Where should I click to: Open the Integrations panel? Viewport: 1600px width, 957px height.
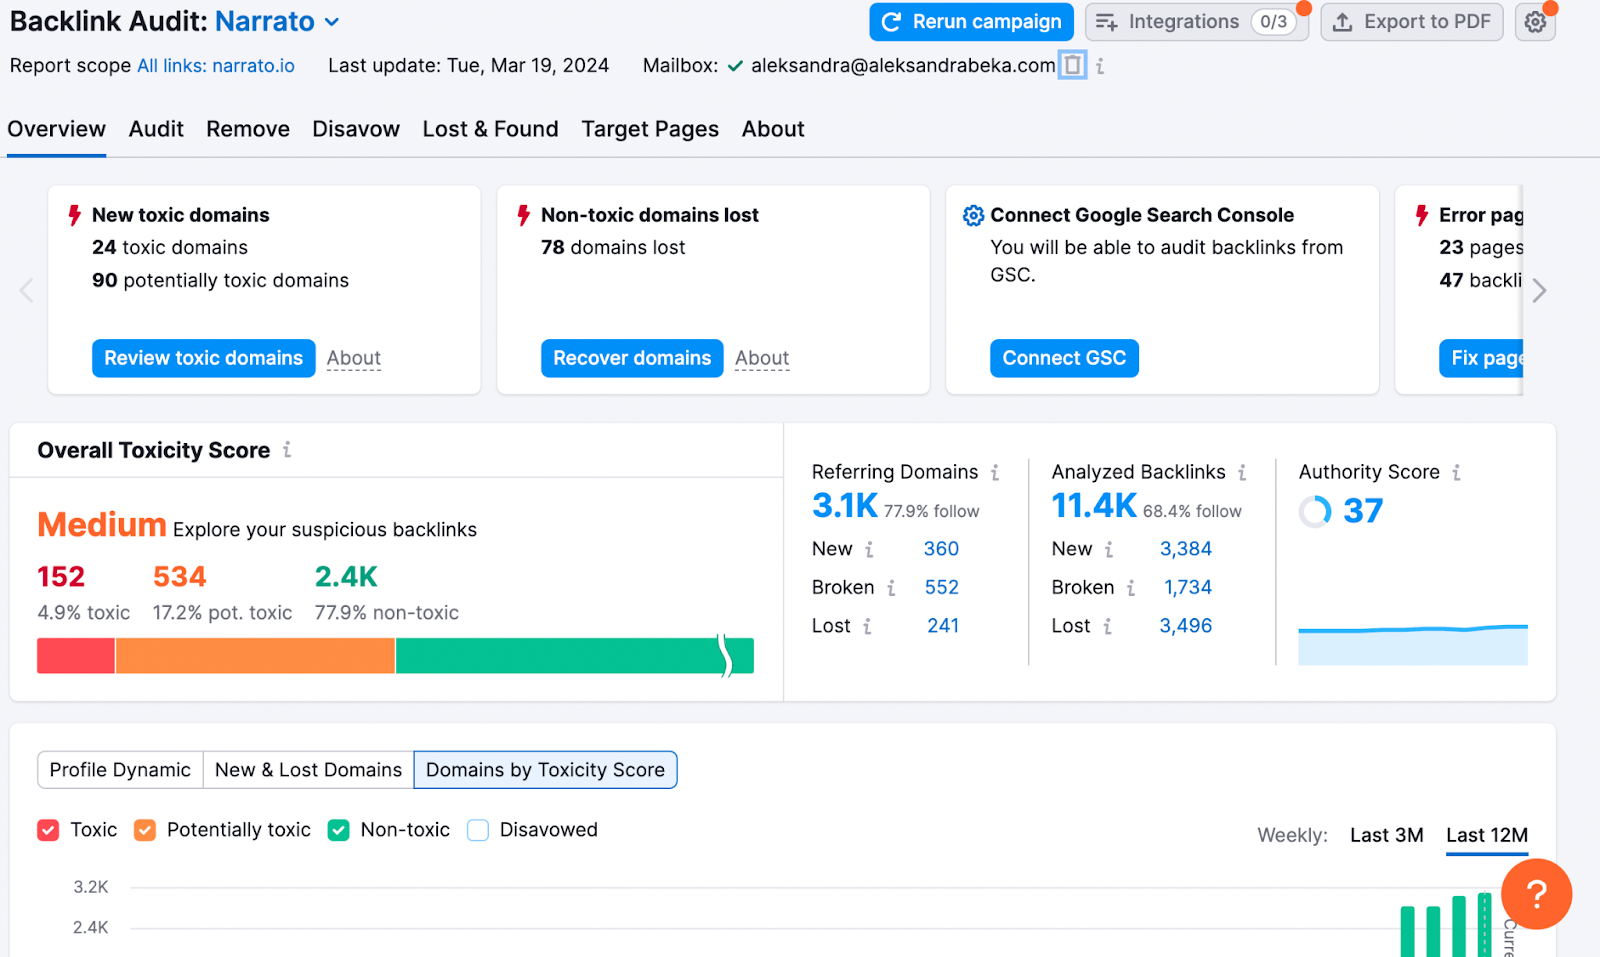click(x=1196, y=21)
